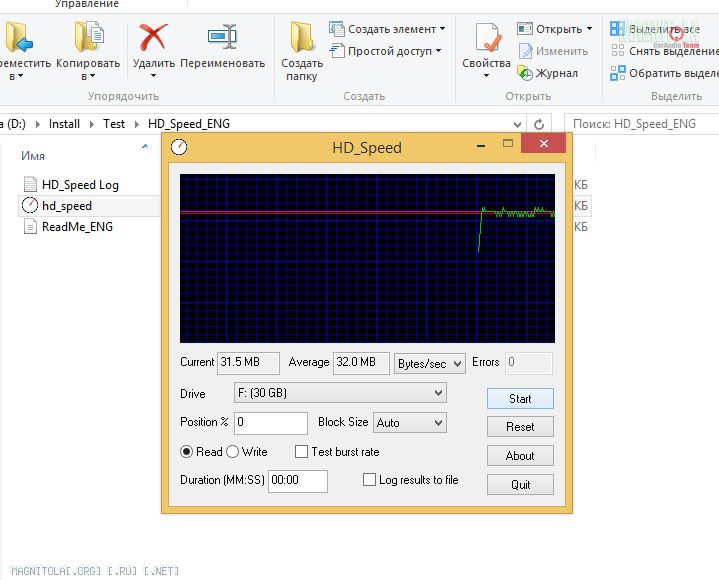The width and height of the screenshot is (719, 580).
Task: Enable the Test burst rate checkbox
Action: tap(301, 452)
